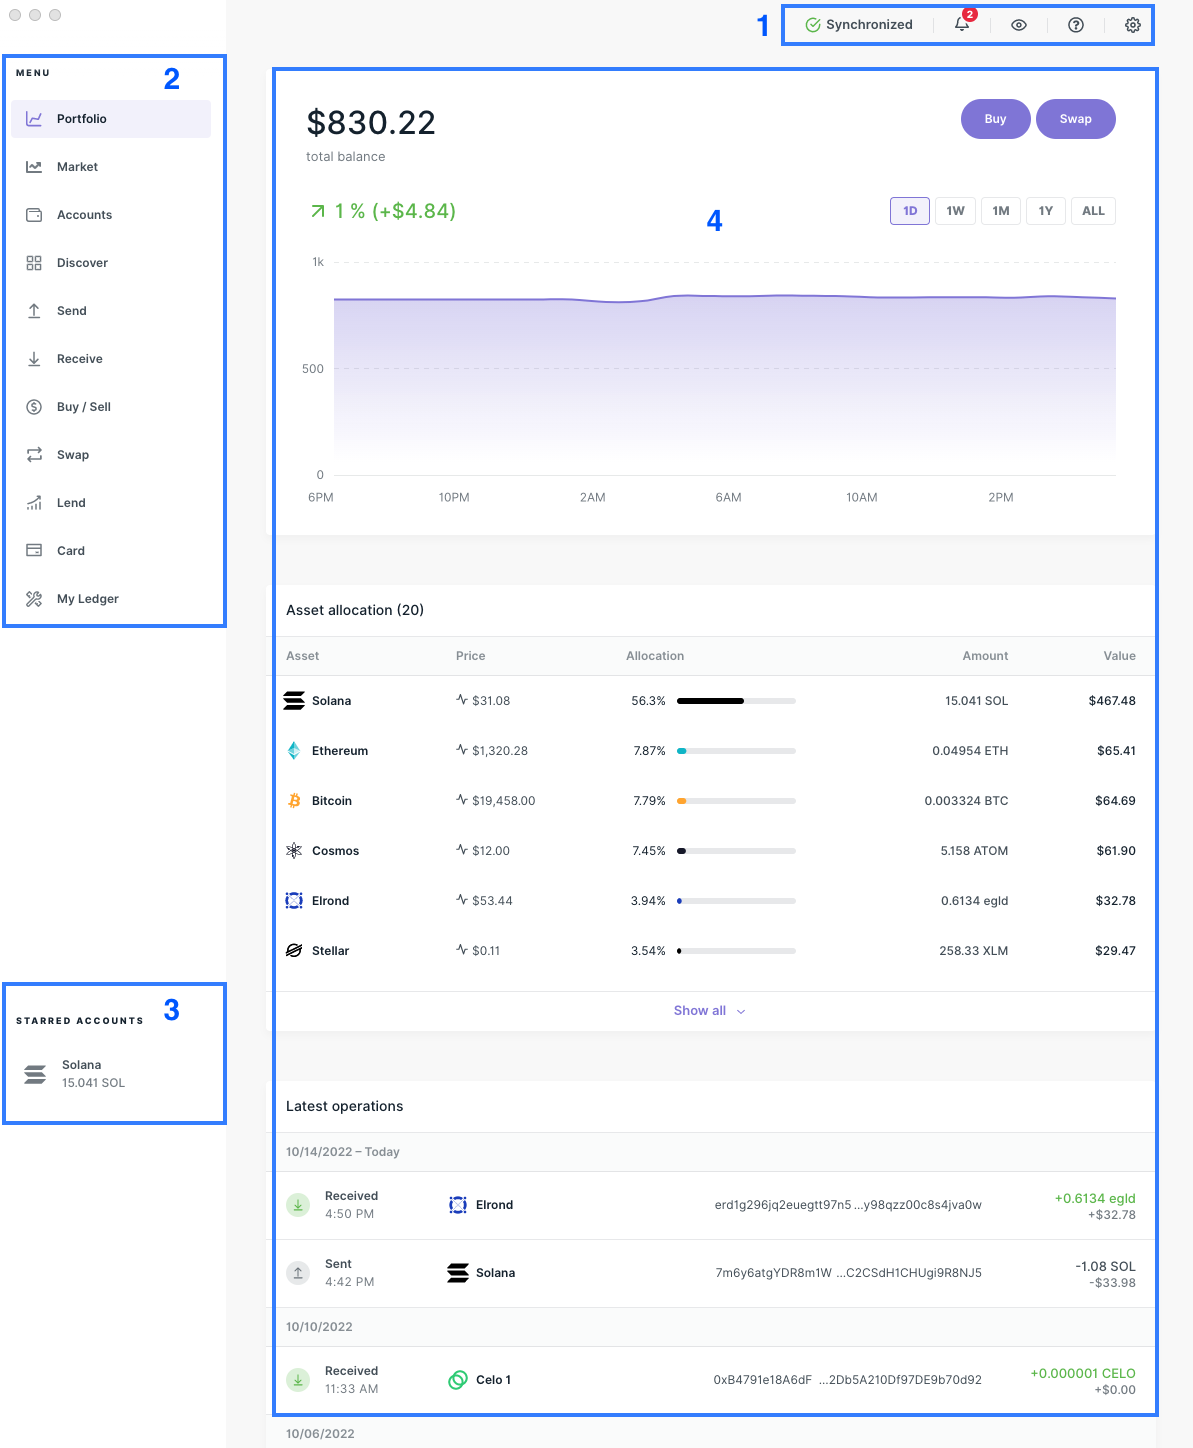
Task: Open the Accounts menu entry
Action: click(x=111, y=215)
